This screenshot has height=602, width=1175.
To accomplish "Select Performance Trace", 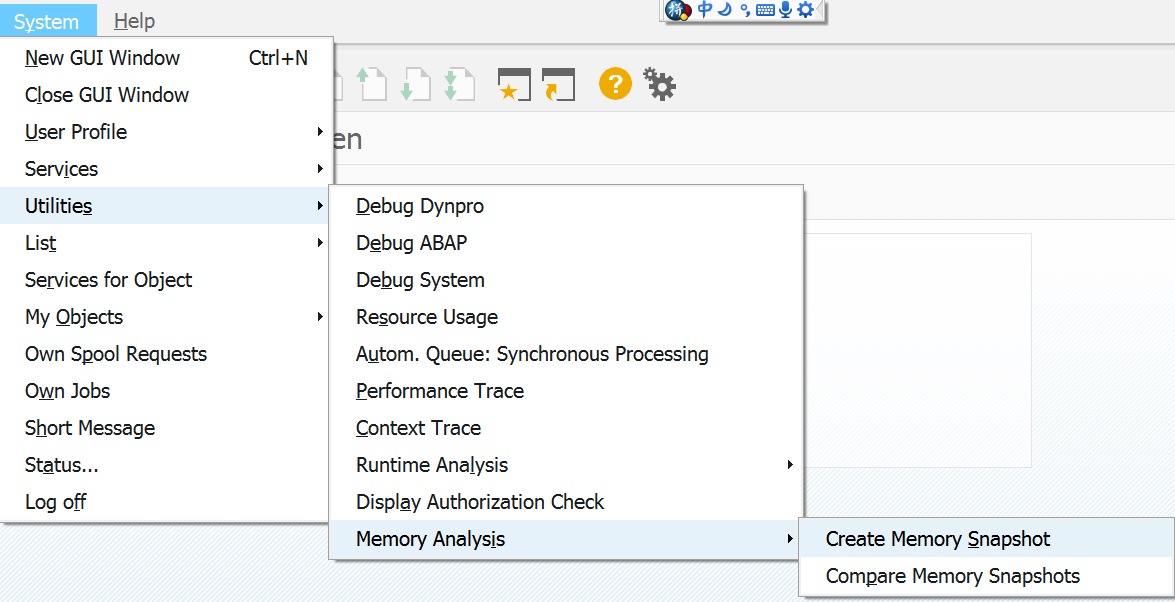I will click(567, 391).
